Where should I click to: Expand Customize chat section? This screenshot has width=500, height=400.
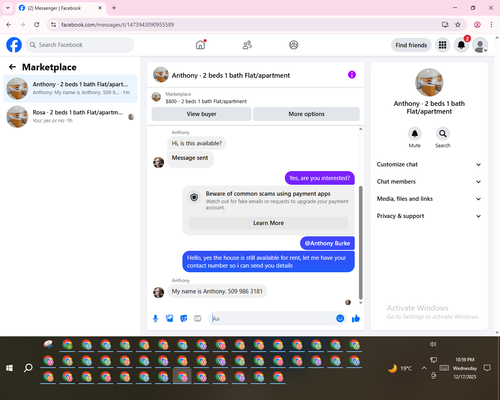(x=429, y=164)
